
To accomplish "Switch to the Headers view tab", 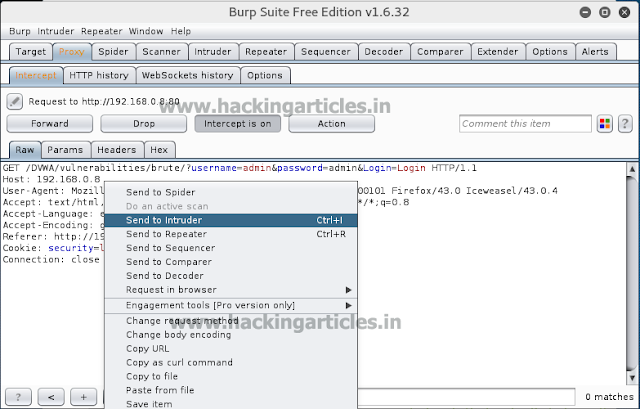I will [117, 150].
